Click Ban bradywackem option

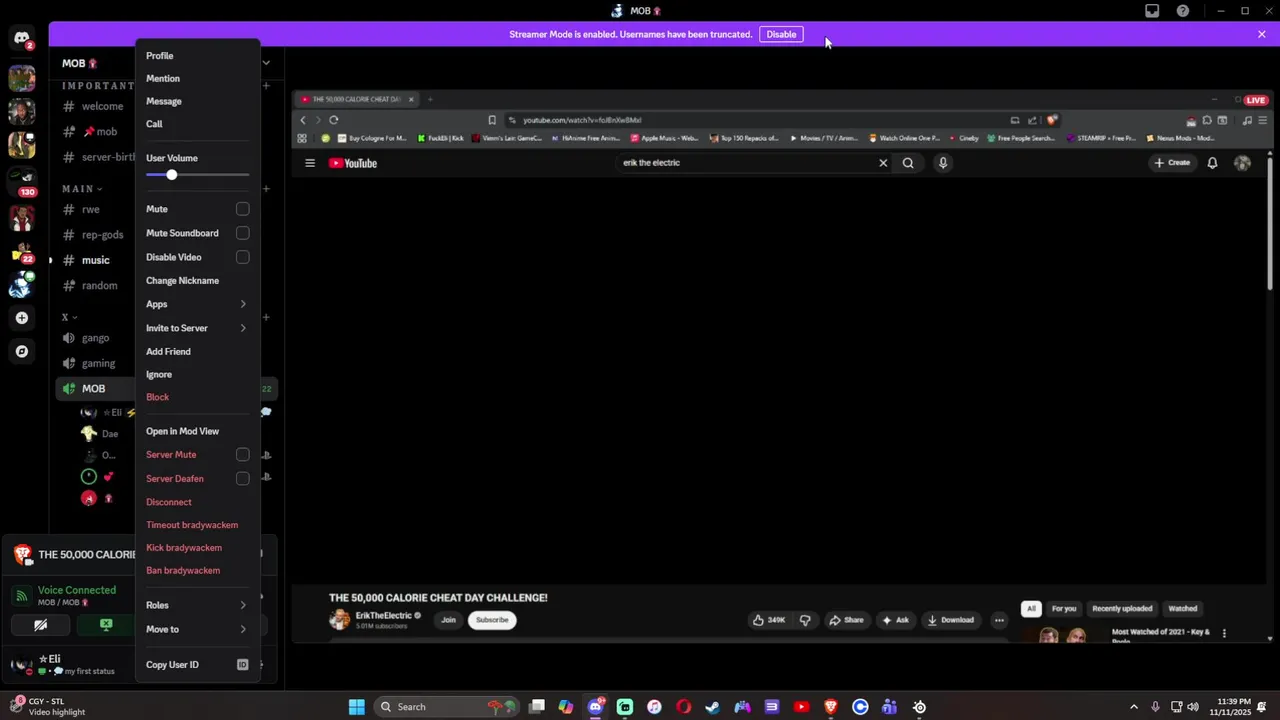(183, 571)
